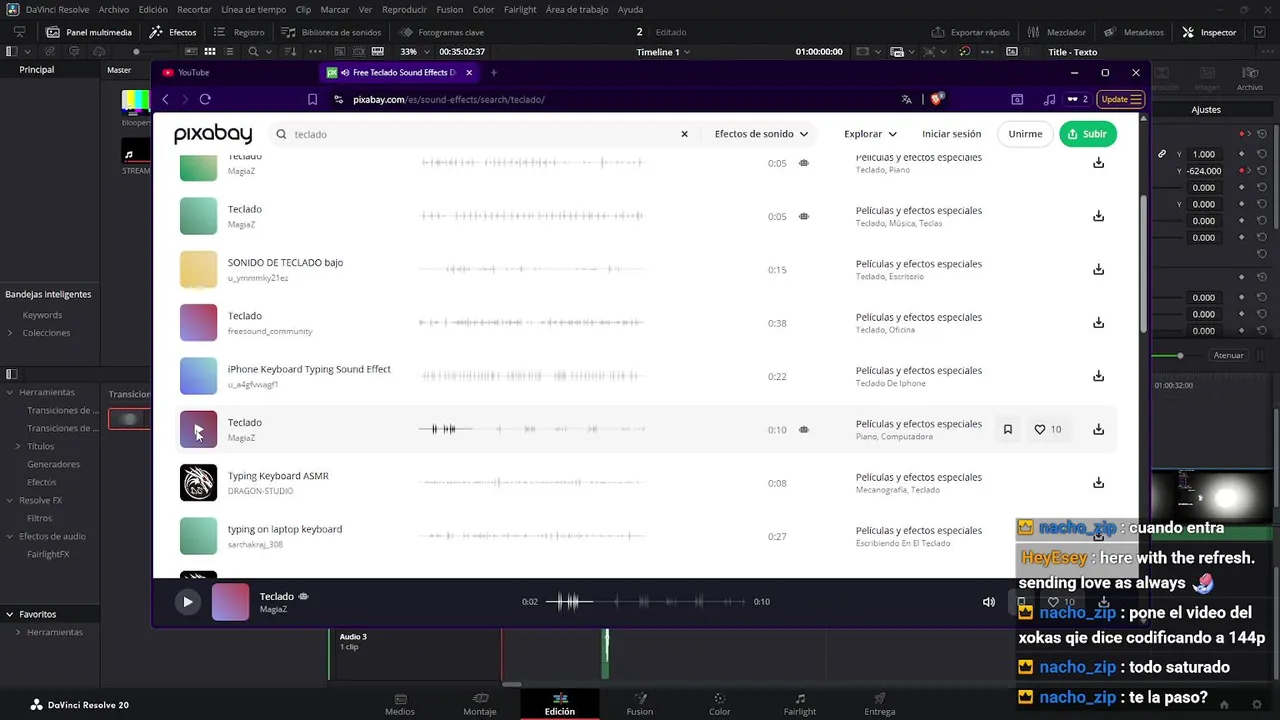
Task: Open the 'Typing Keyboard ASMR' thumbnail
Action: pos(198,483)
